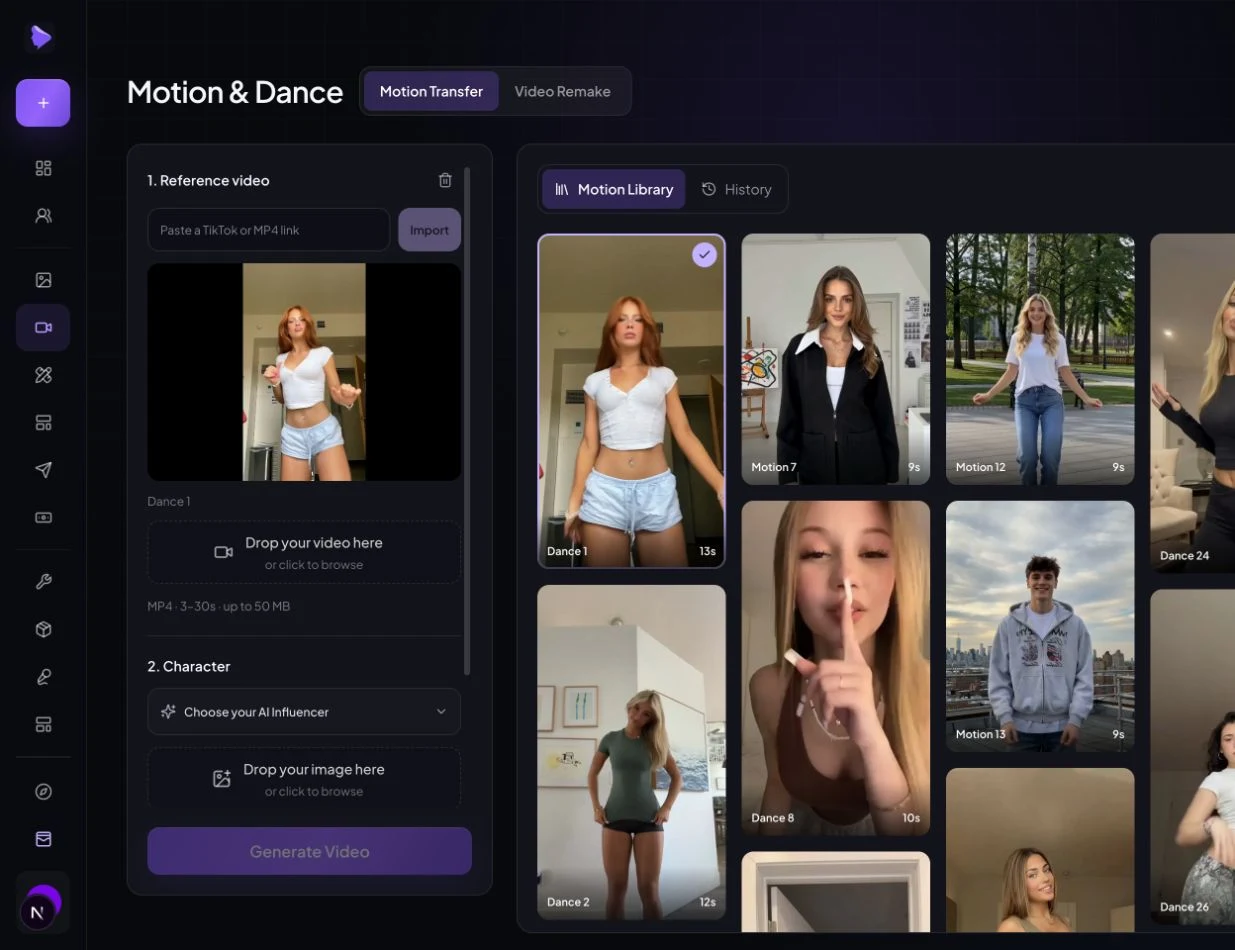Click Drop your image here upload area
Viewport: 1235px width, 950px height.
pos(304,778)
